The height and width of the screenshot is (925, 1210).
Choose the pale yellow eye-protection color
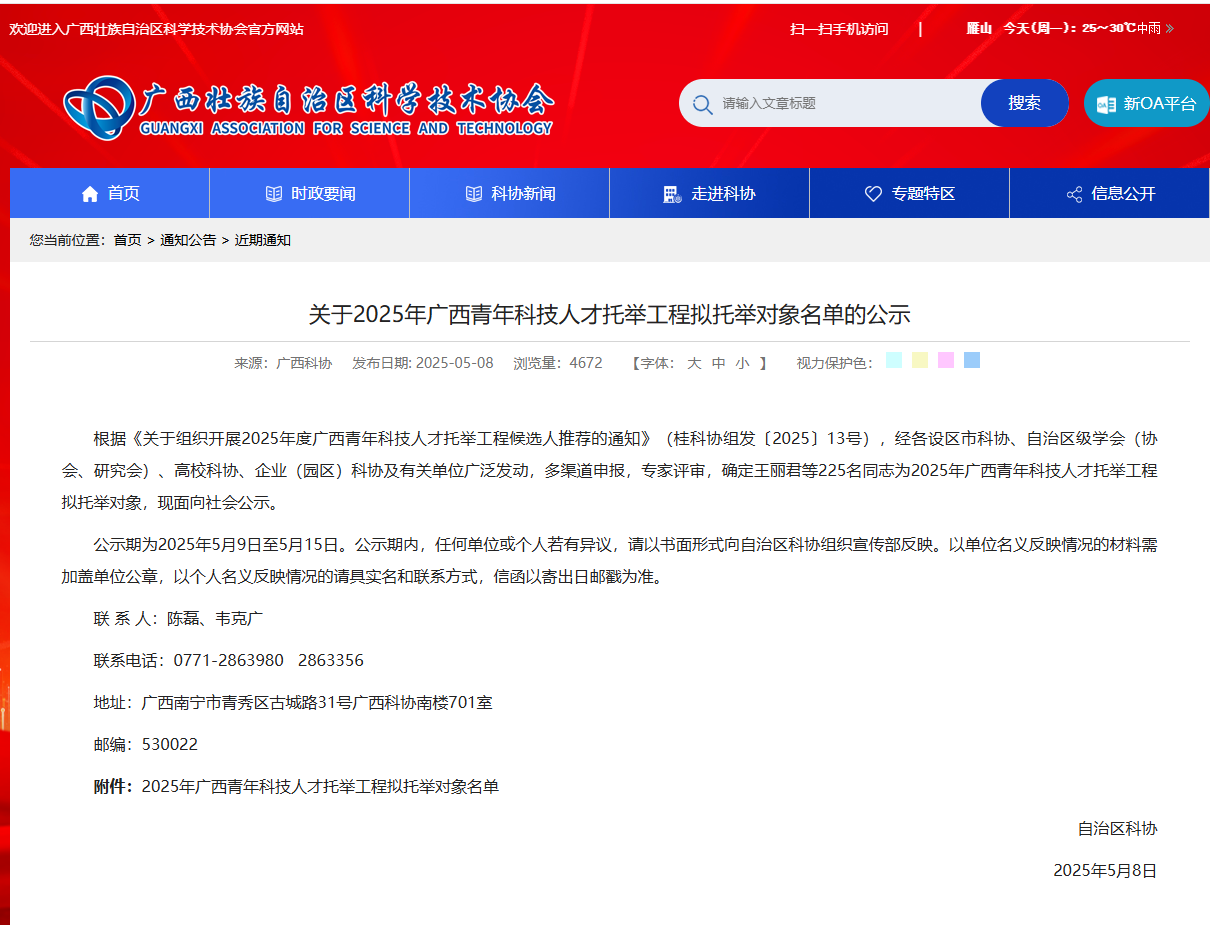click(x=920, y=360)
